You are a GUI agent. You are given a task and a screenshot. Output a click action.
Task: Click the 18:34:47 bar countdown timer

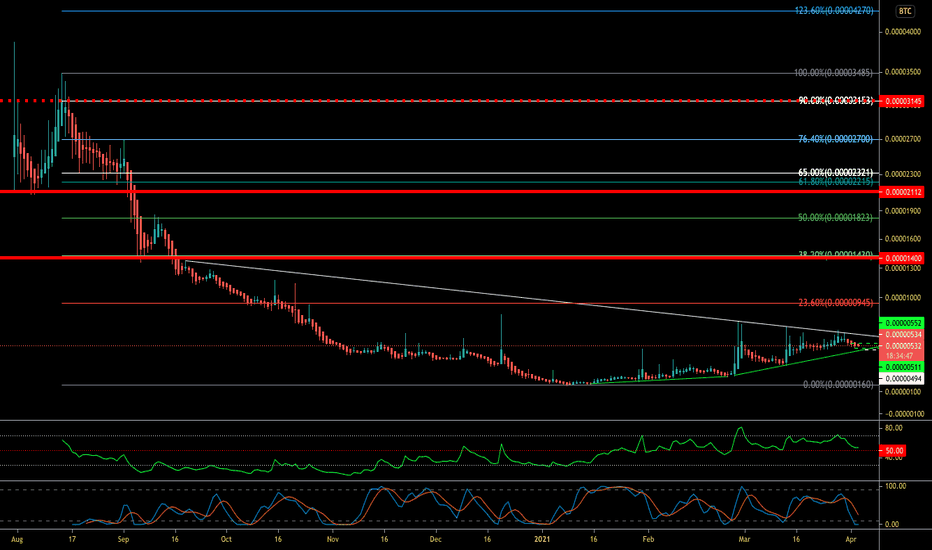899,356
